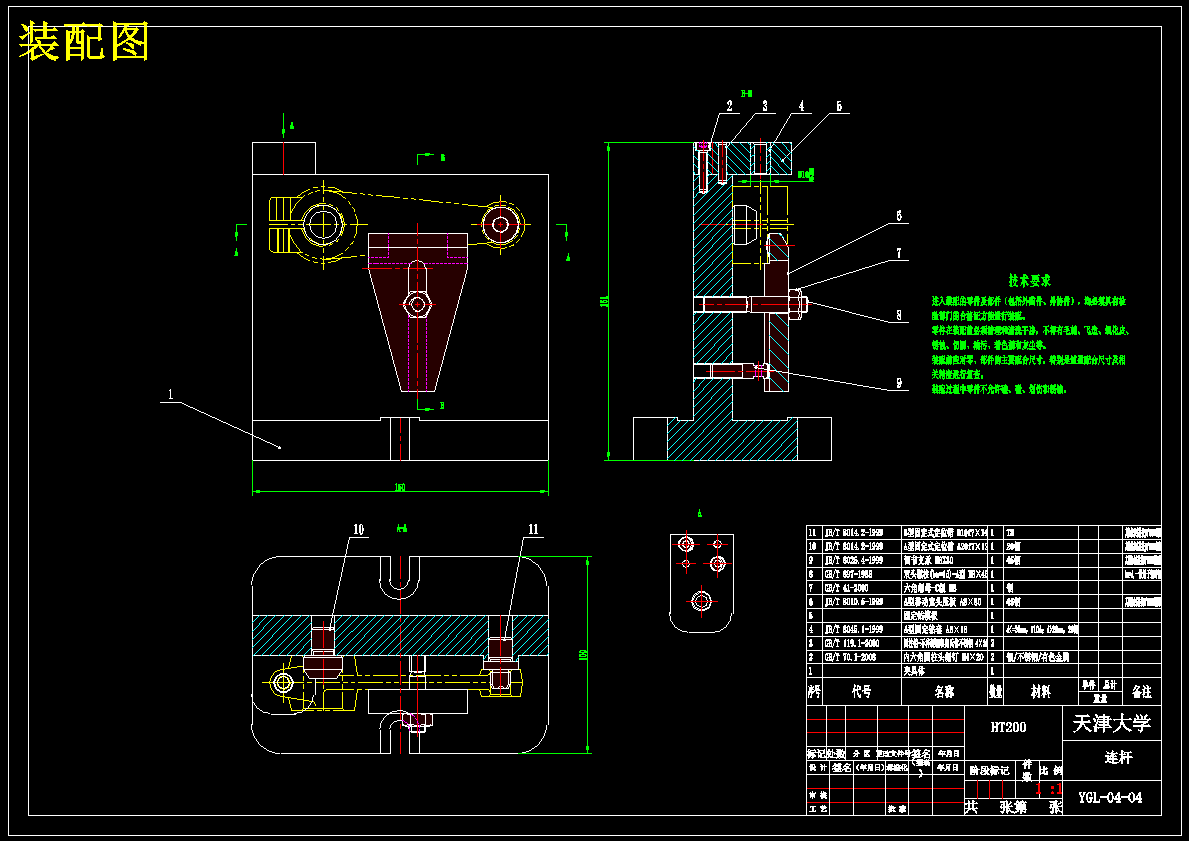The width and height of the screenshot is (1189, 841).
Task: Click part balloon number 8 label
Action: [899, 315]
